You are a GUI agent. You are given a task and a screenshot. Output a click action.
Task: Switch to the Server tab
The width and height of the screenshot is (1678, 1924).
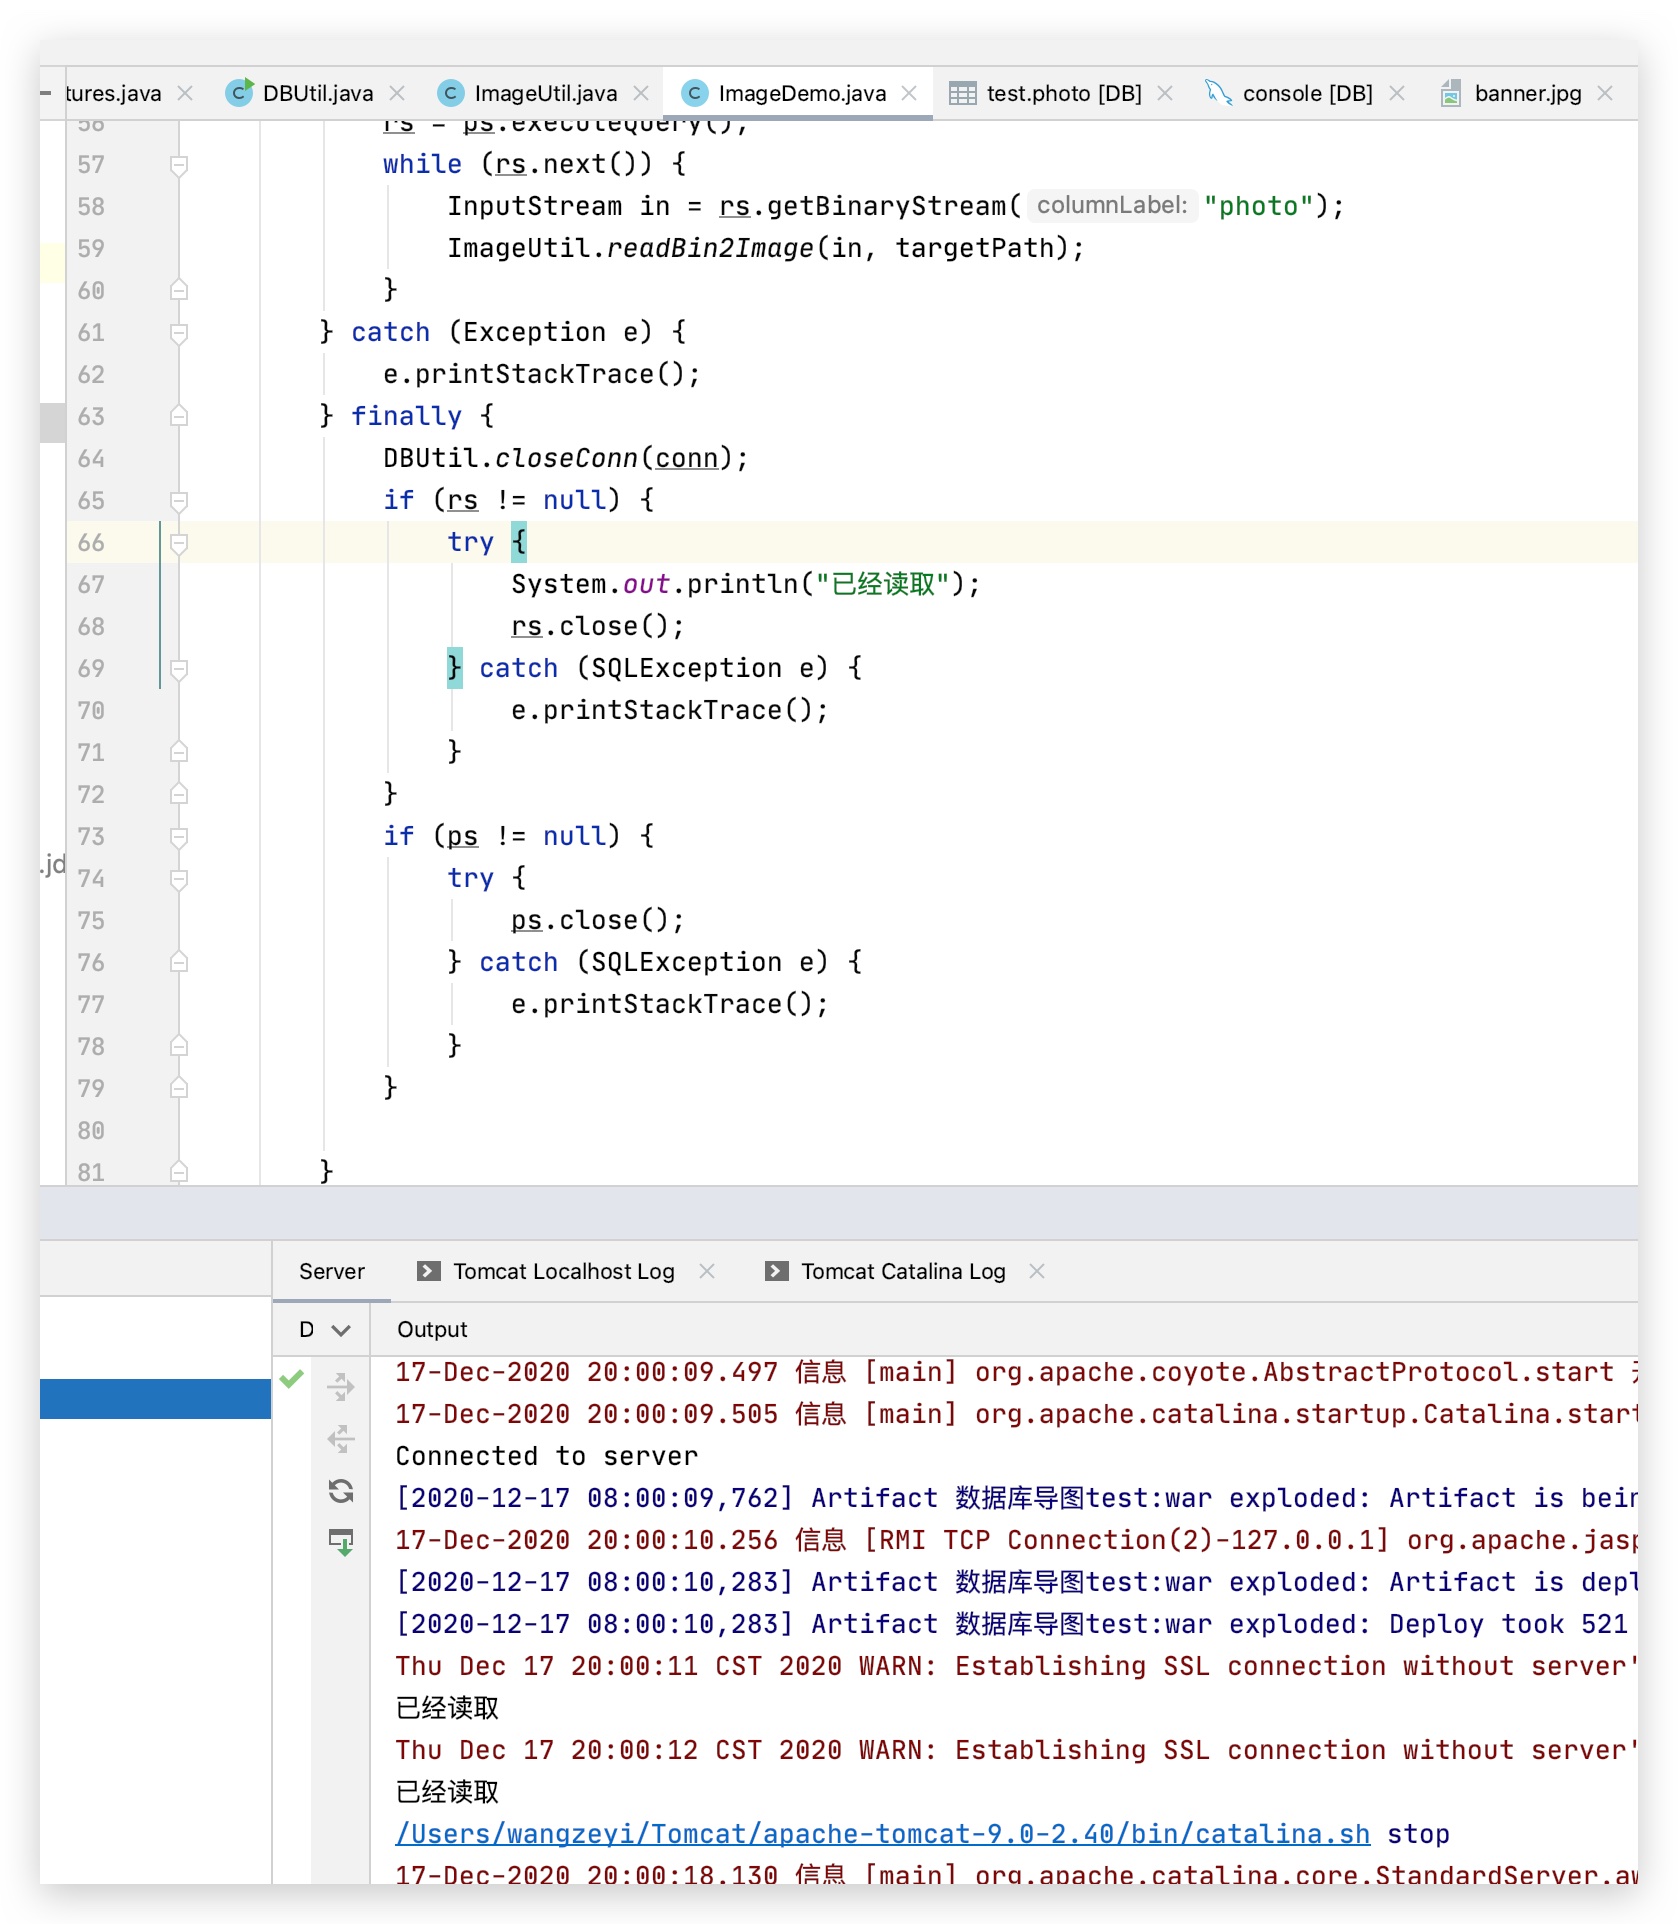coord(330,1271)
